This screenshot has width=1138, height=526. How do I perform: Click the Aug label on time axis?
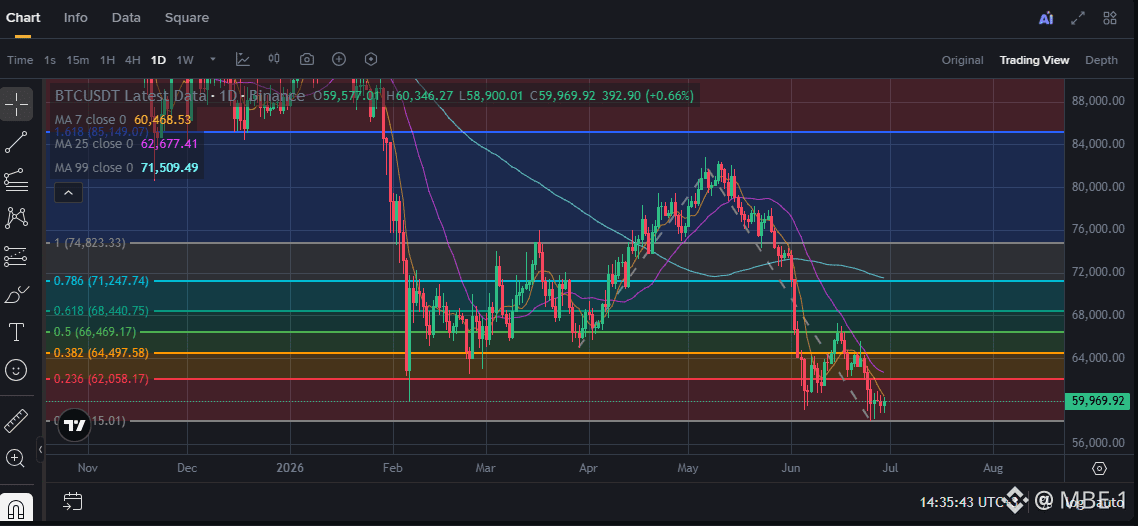pyautogui.click(x=993, y=468)
